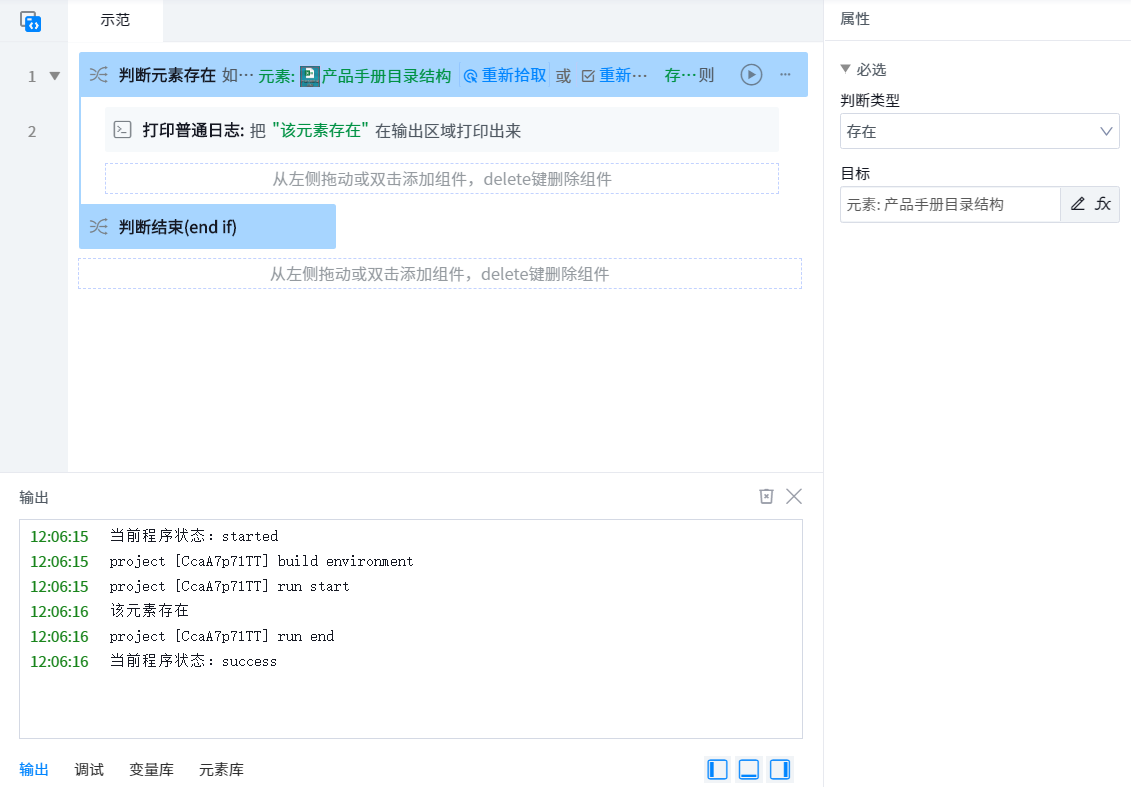Screen dimensions: 1131x787
Task: Switch to the 调试 tab
Action: tap(89, 769)
